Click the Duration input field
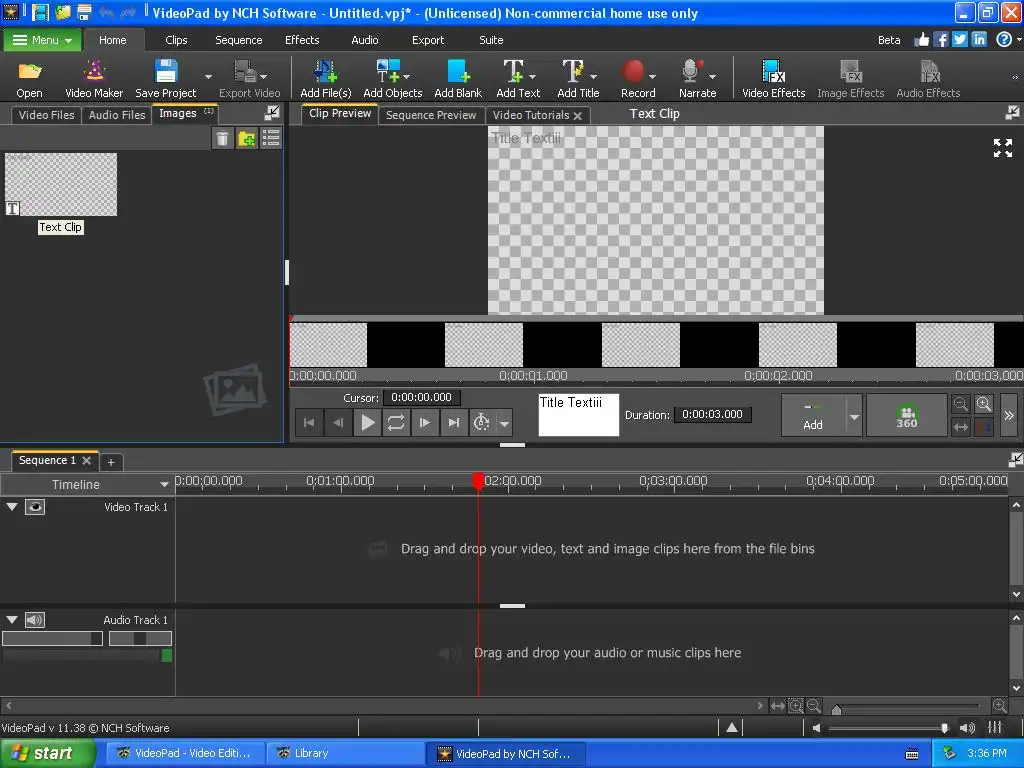Screen dimensions: 1024x768 tap(712, 415)
